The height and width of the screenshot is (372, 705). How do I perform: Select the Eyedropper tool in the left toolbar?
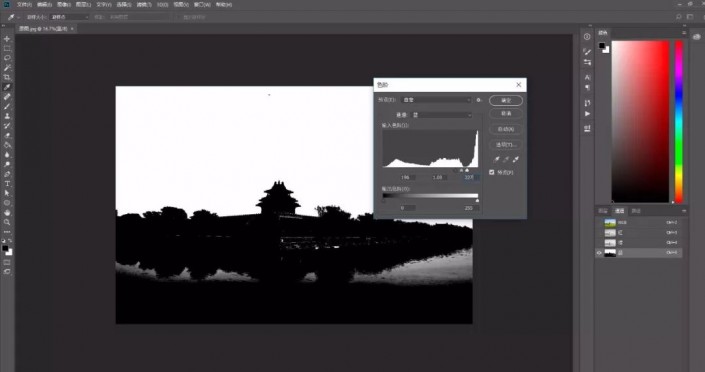[x=7, y=87]
